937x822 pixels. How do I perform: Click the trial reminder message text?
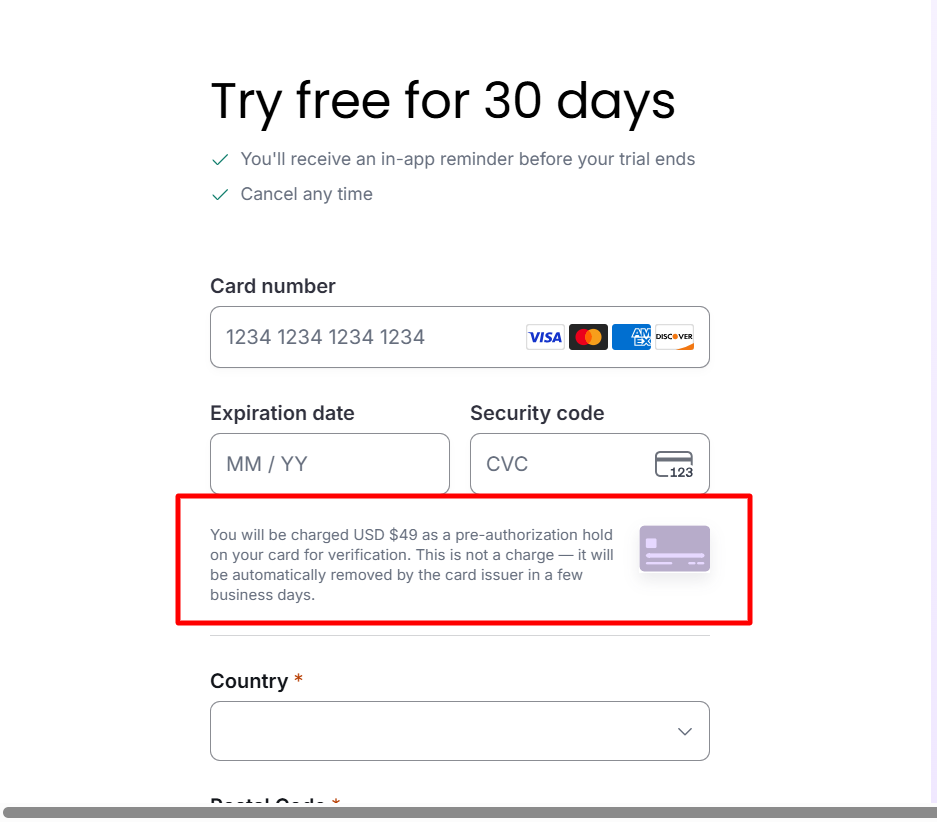point(467,158)
